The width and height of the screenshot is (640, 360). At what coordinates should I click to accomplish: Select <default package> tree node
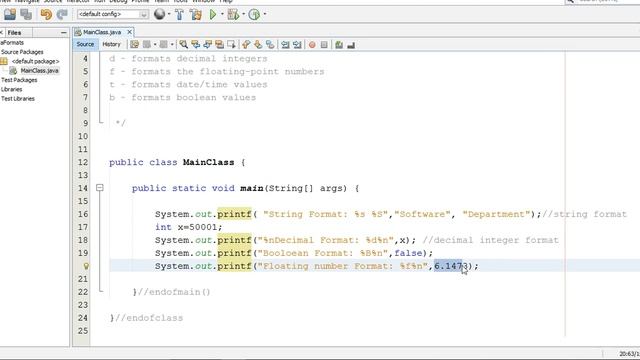pyautogui.click(x=36, y=61)
